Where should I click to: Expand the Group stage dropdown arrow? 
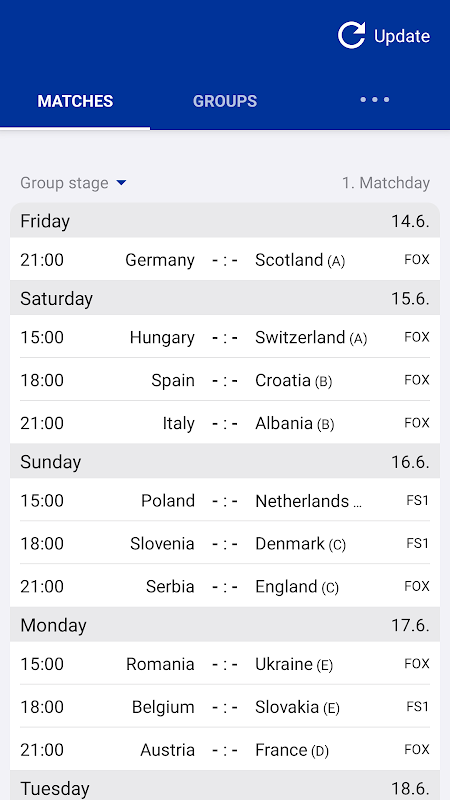121,183
